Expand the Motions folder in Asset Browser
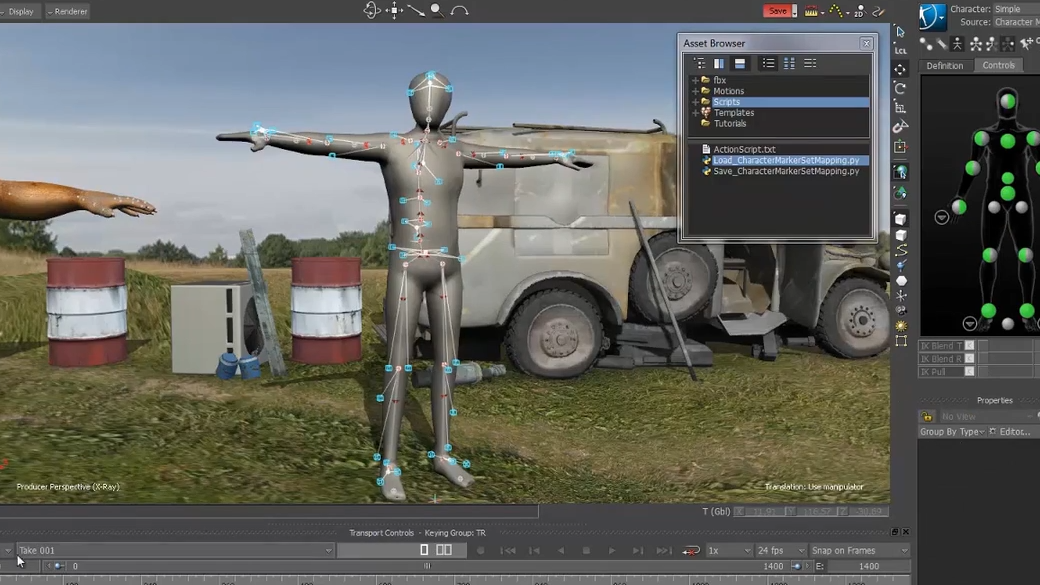The width and height of the screenshot is (1040, 585). (x=695, y=90)
